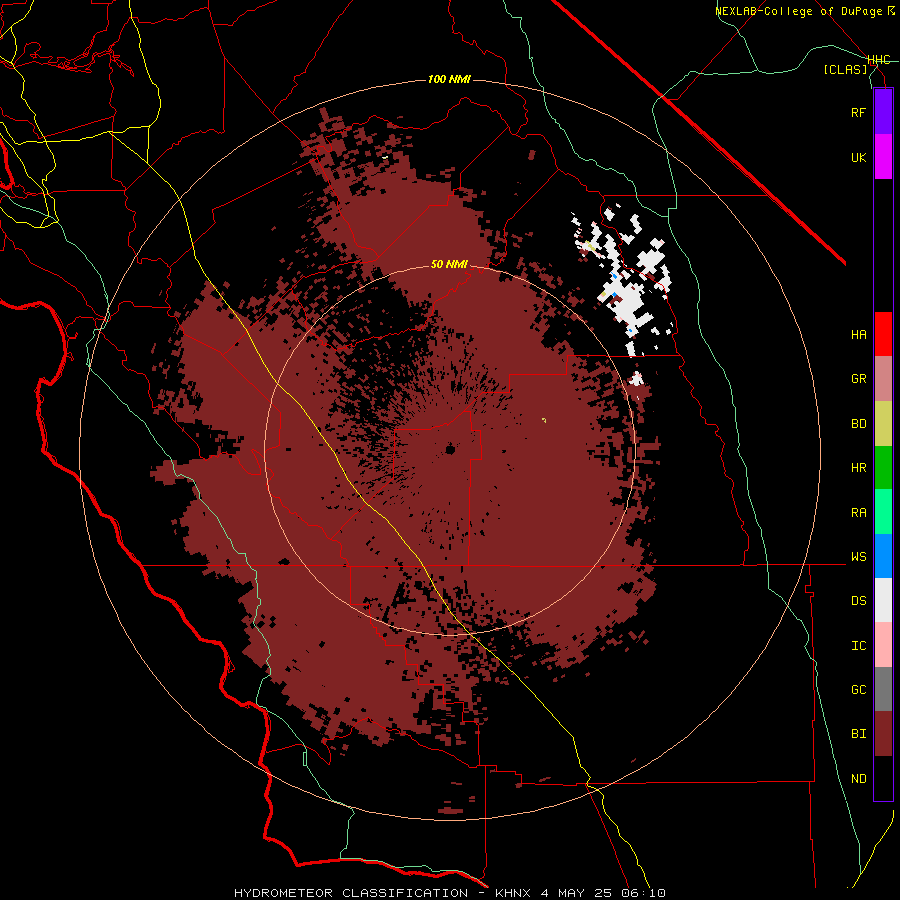Click the BD legend label
The height and width of the screenshot is (900, 900).
(858, 424)
